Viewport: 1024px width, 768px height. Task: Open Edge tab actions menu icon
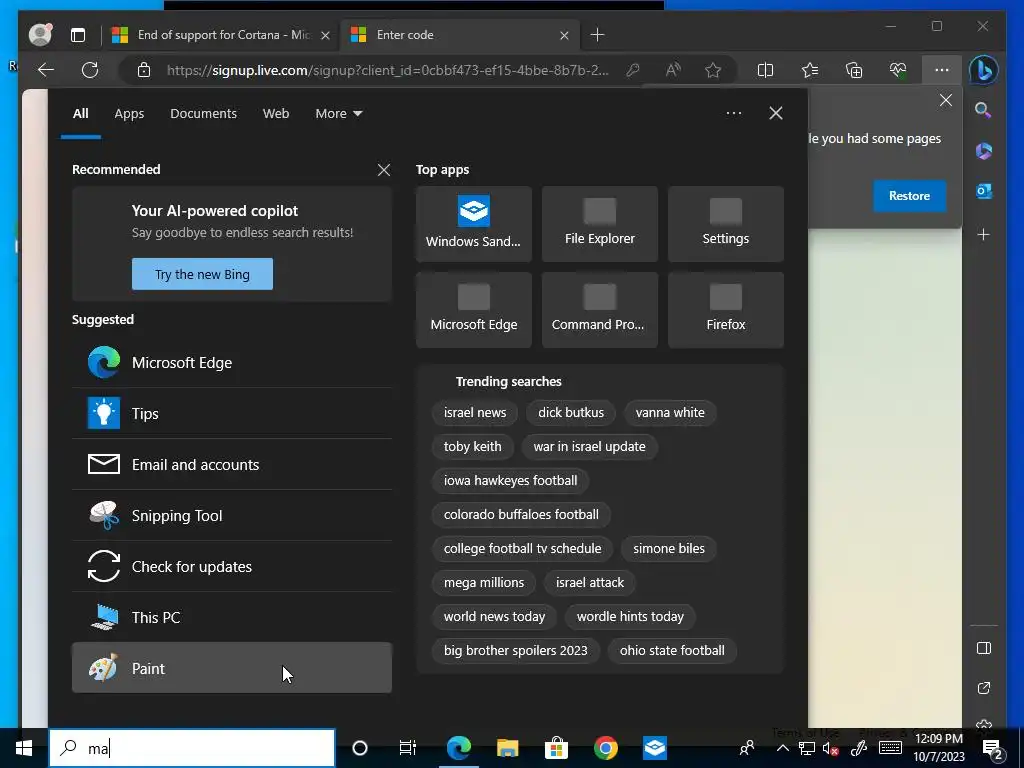[x=78, y=35]
